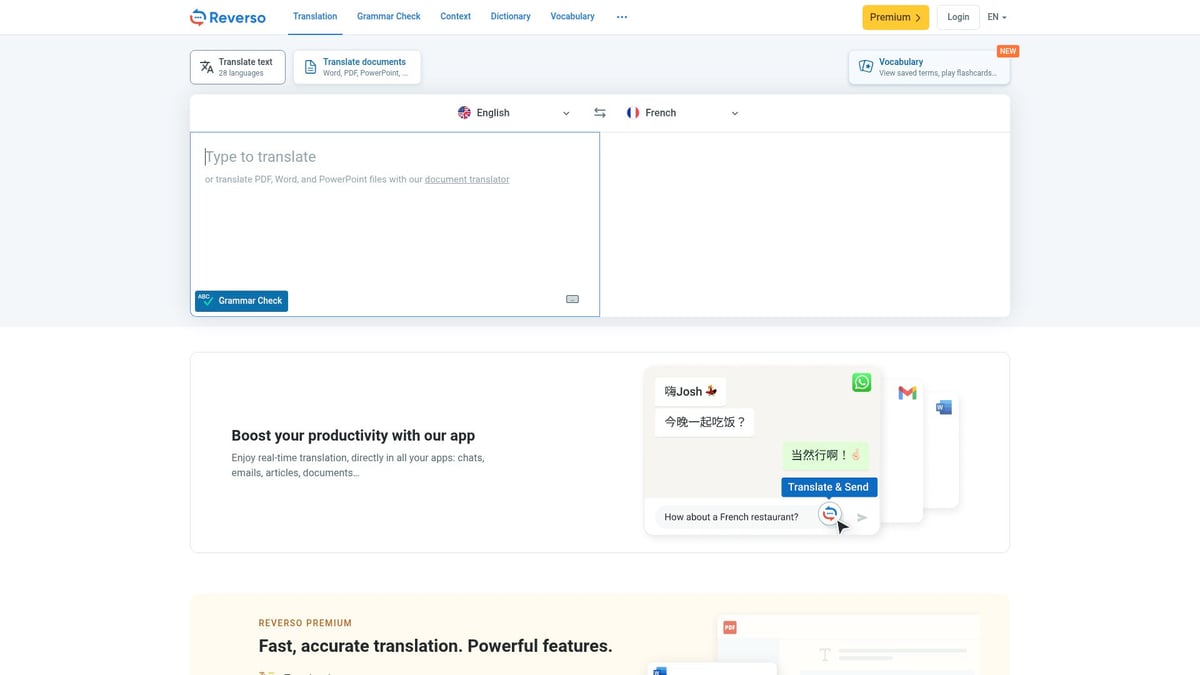Click the Premium button
Screen dimensions: 1200x675
click(895, 17)
